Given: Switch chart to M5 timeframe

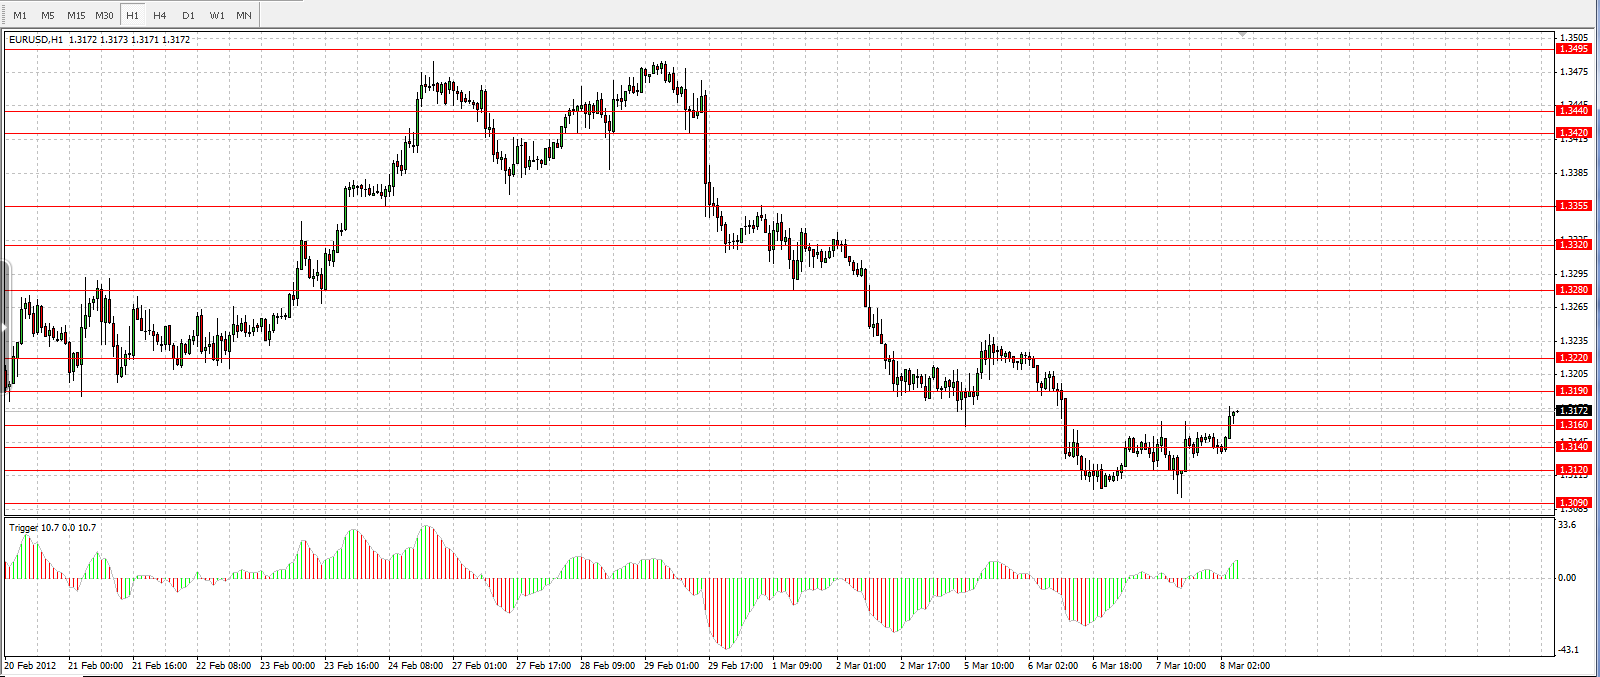Looking at the screenshot, I should (48, 15).
